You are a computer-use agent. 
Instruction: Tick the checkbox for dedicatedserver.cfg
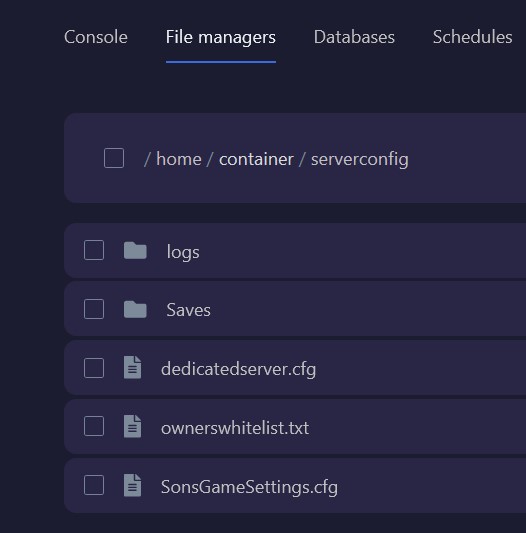(x=94, y=368)
